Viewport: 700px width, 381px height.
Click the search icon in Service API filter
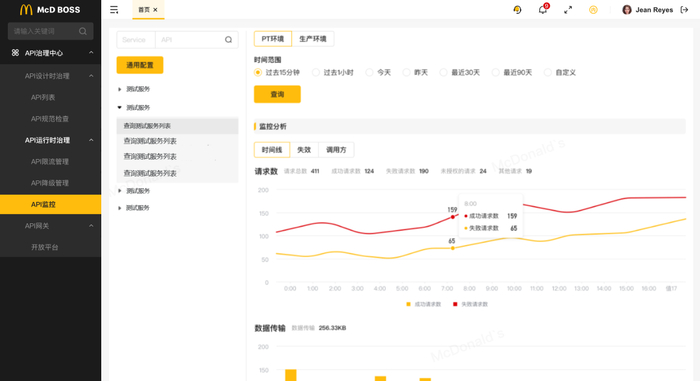[x=229, y=40]
